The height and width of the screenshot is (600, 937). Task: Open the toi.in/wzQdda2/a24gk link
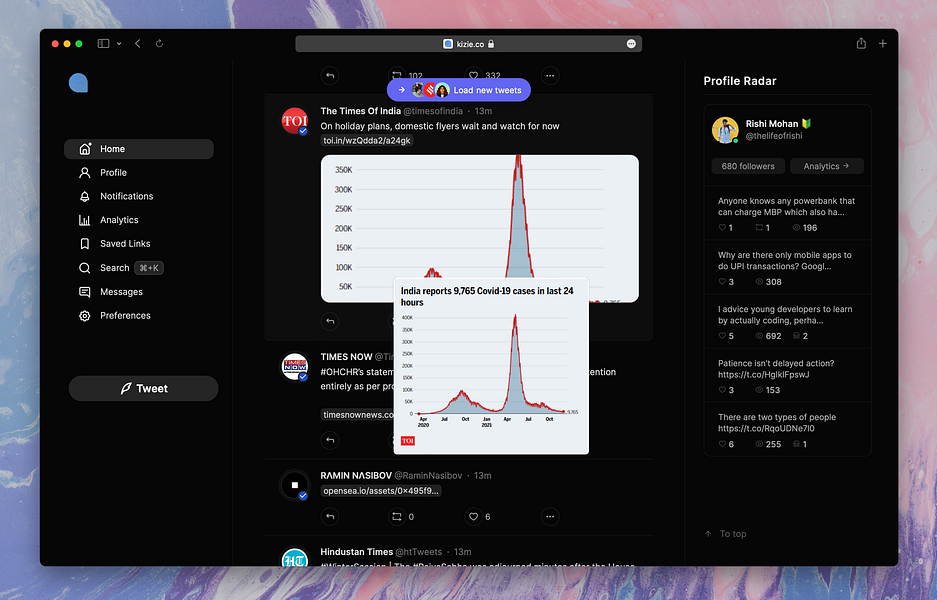(x=367, y=140)
